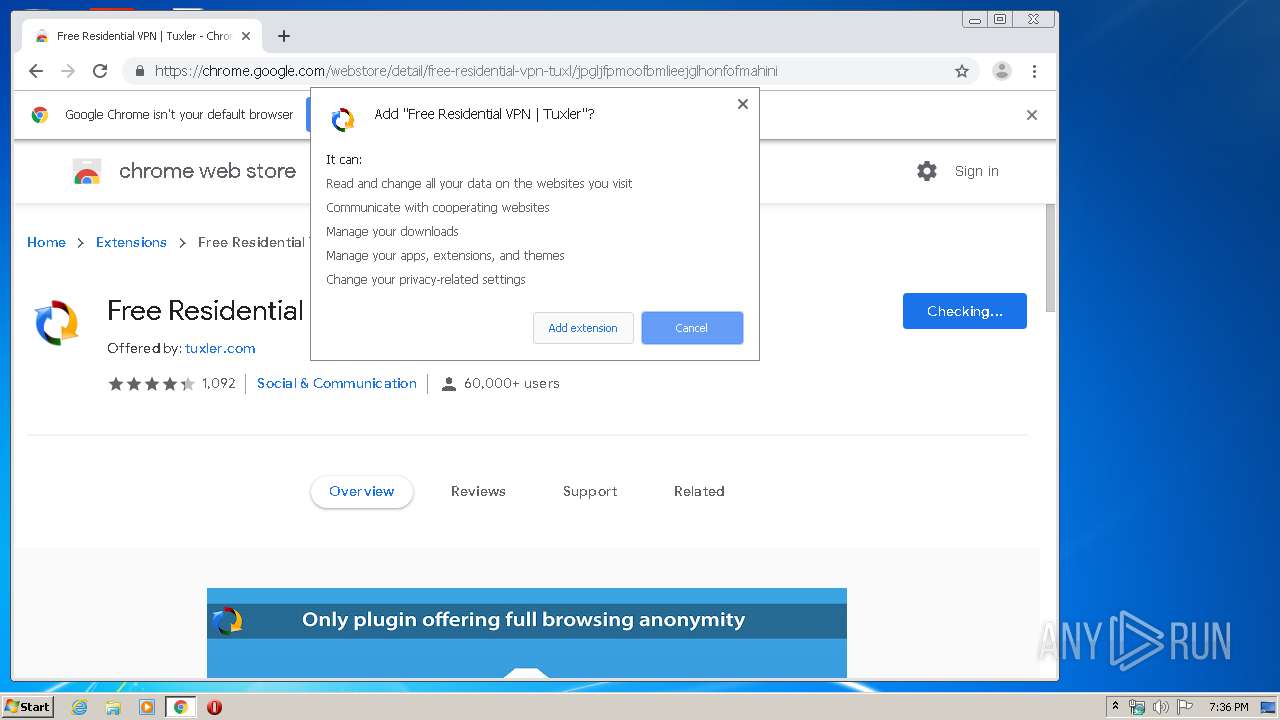Viewport: 1280px width, 720px height.
Task: Click the taskbar clock showing 7:36 PM
Action: [1228, 707]
